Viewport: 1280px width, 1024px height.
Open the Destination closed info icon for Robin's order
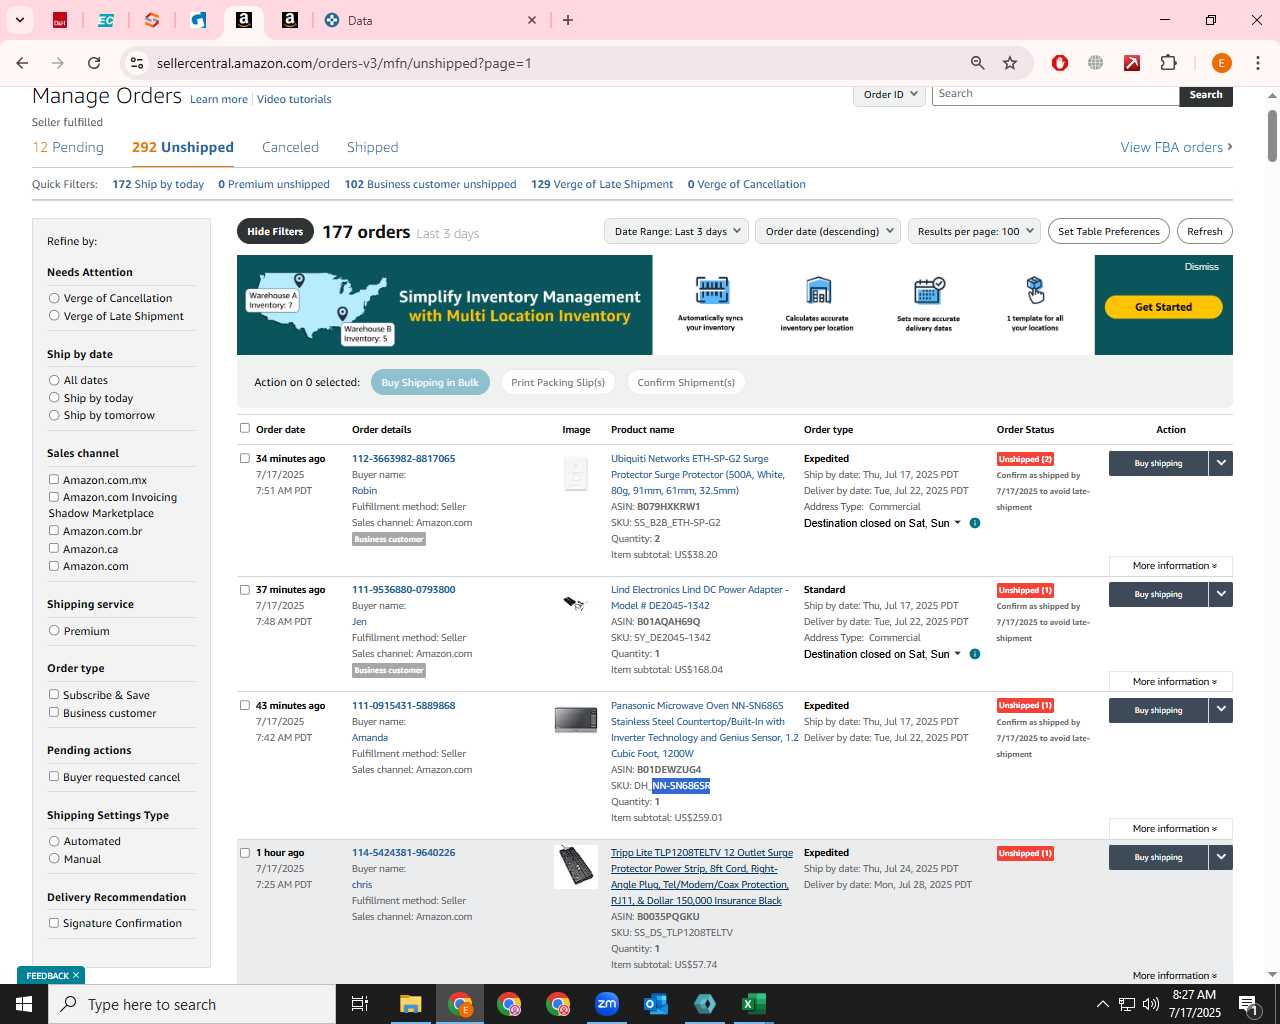coord(975,523)
